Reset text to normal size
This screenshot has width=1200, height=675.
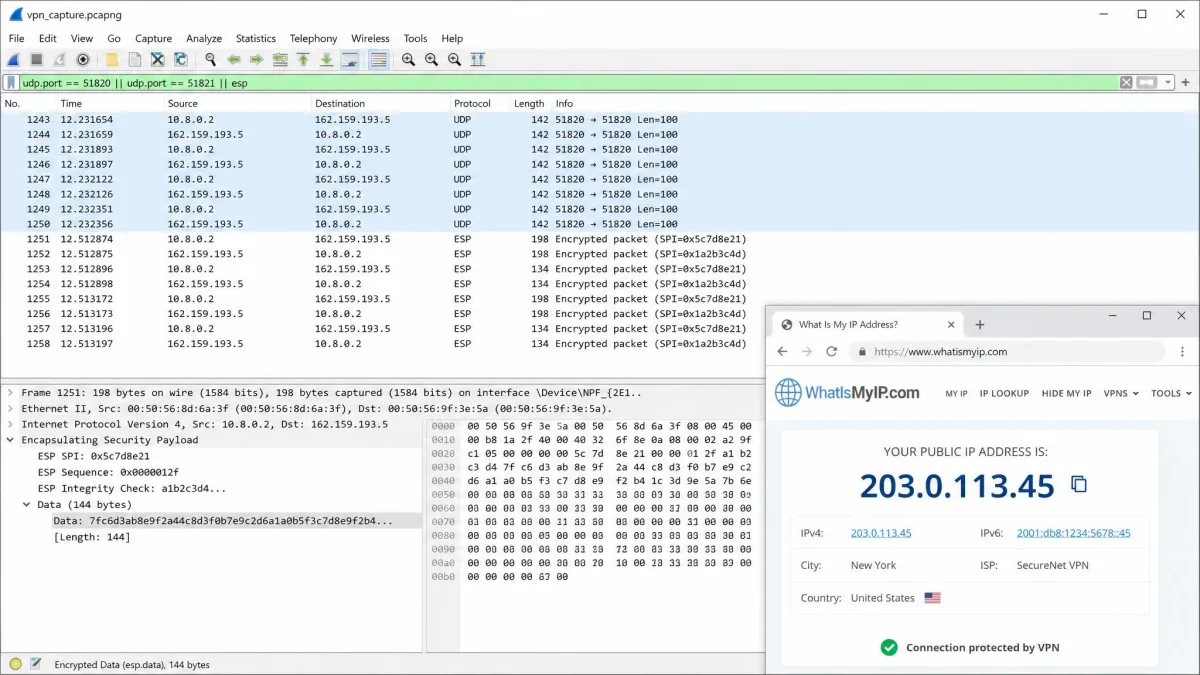point(454,60)
